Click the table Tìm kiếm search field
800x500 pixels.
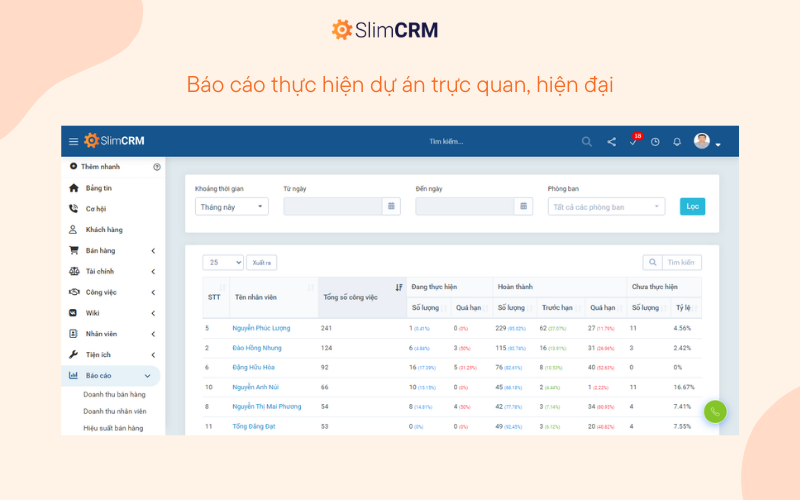[x=682, y=262]
